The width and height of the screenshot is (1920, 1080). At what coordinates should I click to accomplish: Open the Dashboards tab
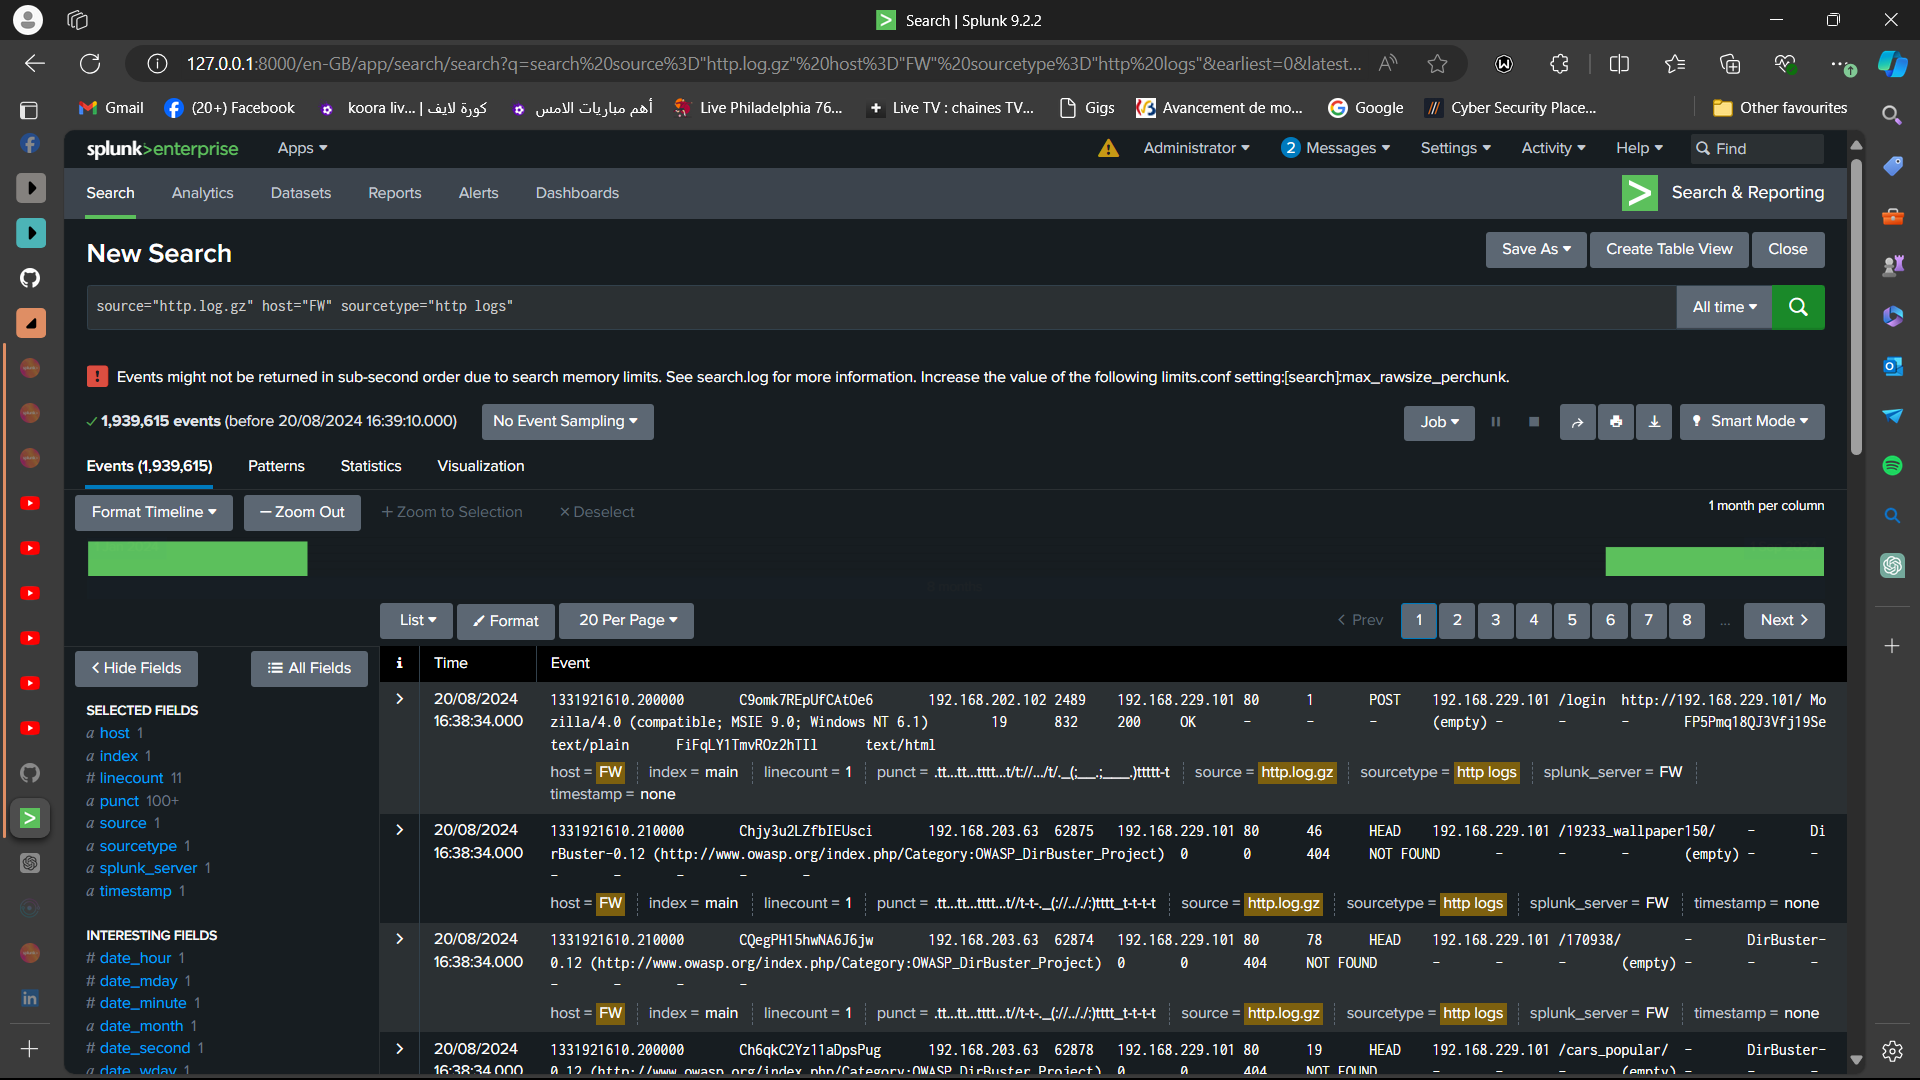pos(577,193)
